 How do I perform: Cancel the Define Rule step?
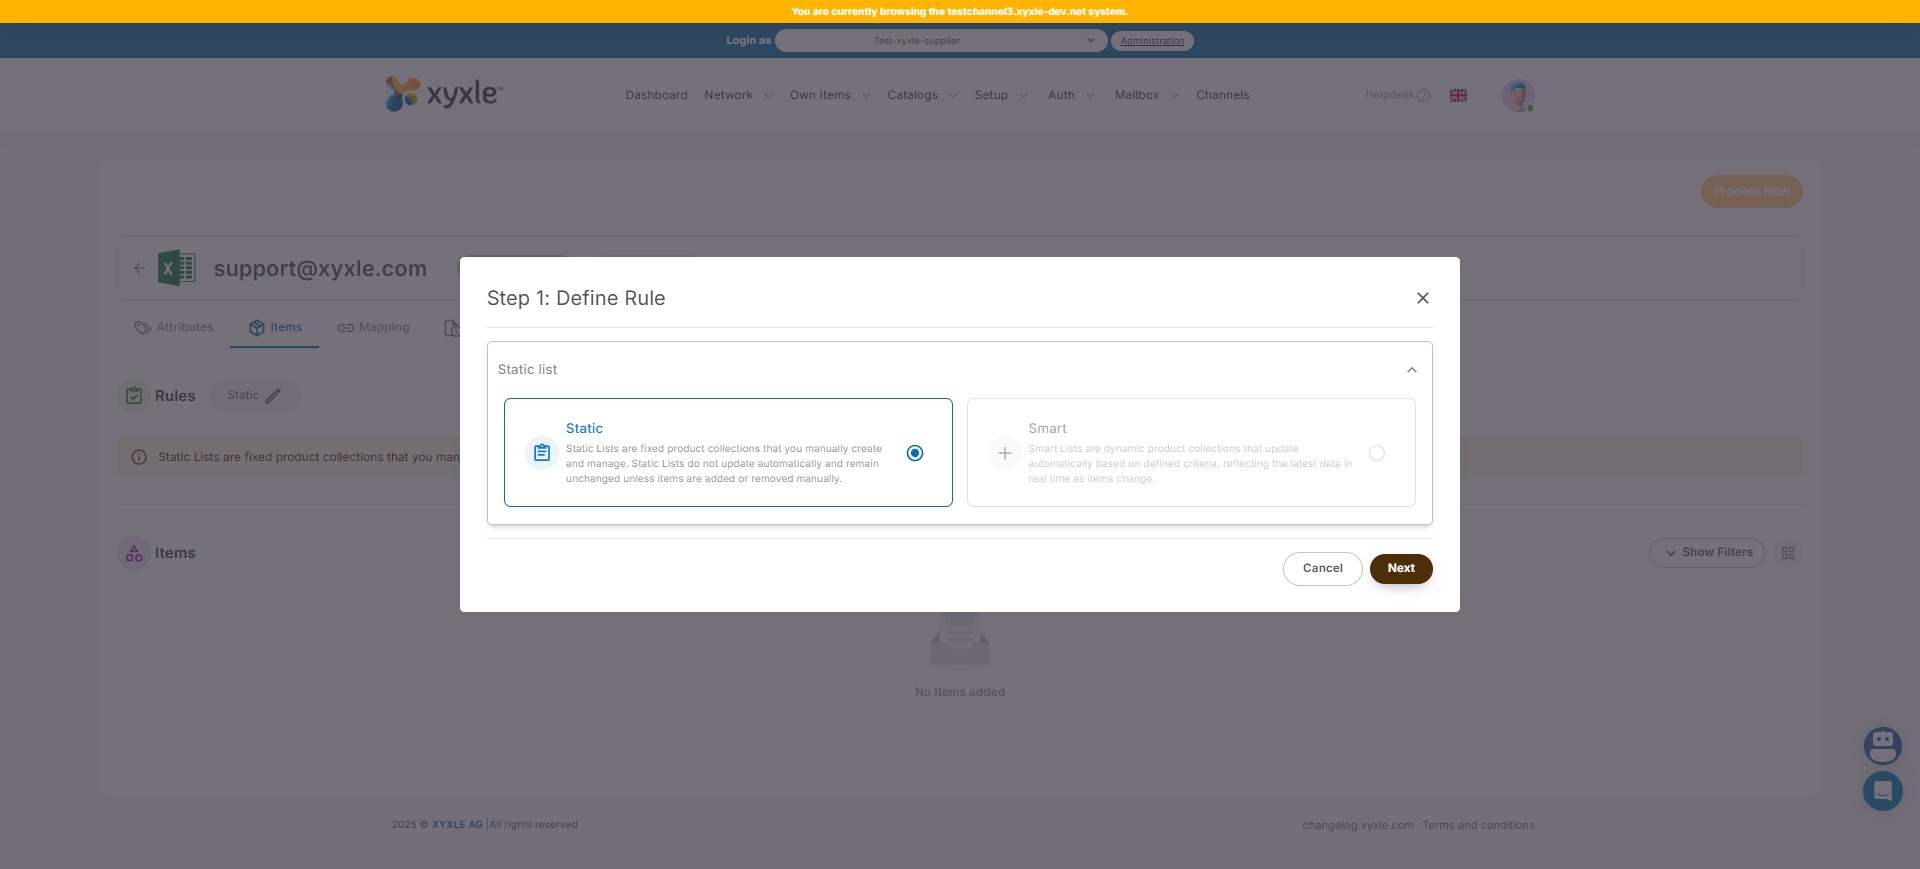click(x=1321, y=568)
